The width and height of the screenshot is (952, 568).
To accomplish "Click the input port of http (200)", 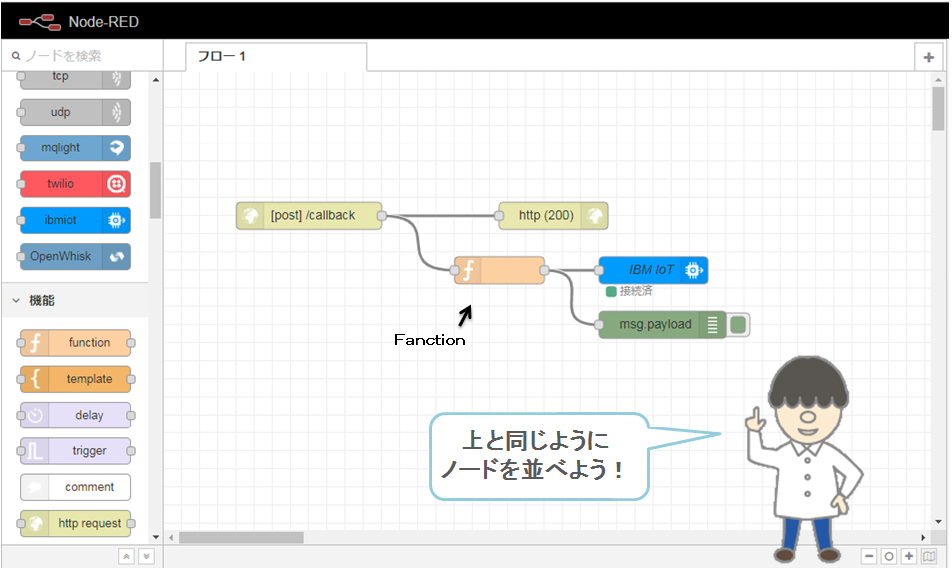I will (499, 215).
